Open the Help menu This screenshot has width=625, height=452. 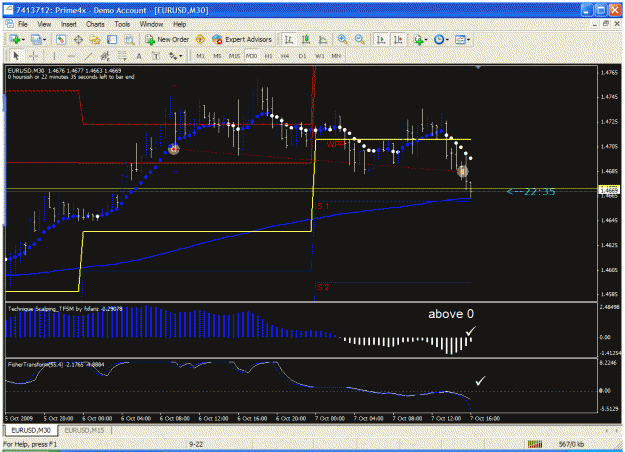coord(179,24)
